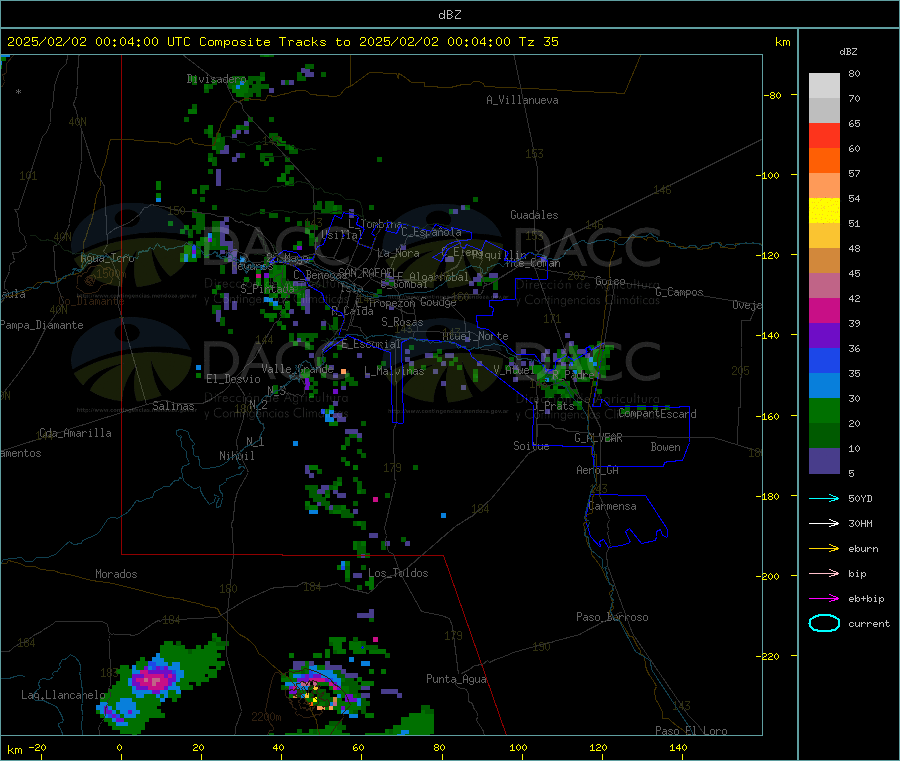The height and width of the screenshot is (761, 900).
Task: Click the 'Bowen' map label
Action: pos(665,446)
